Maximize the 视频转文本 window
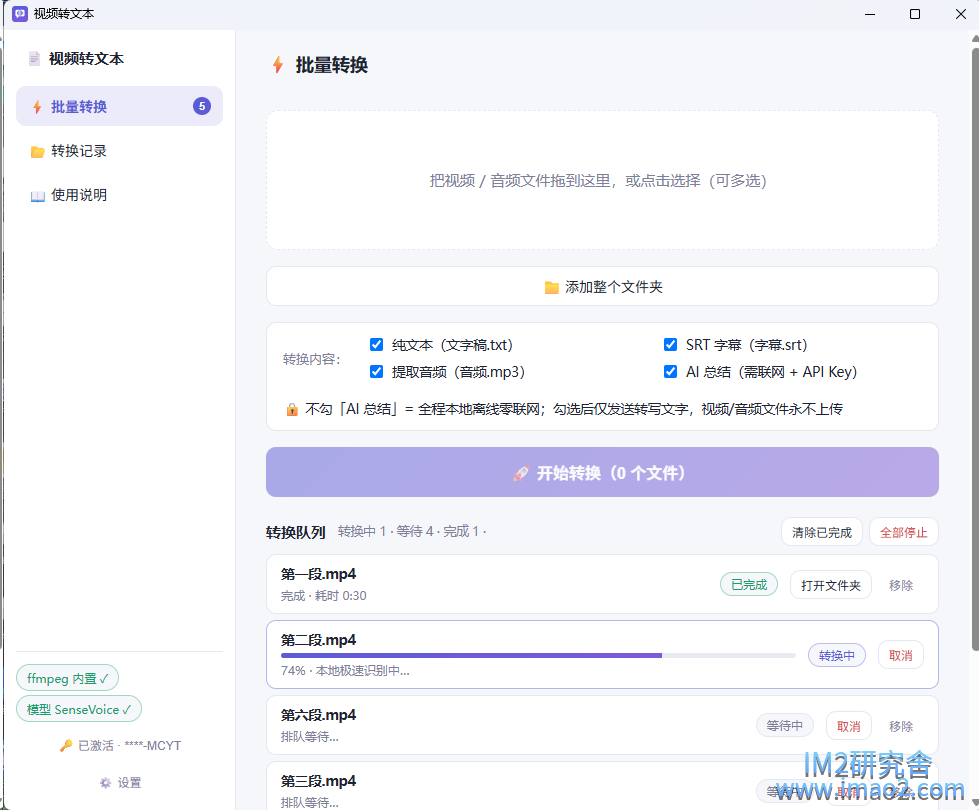The width and height of the screenshot is (979, 810). point(915,14)
